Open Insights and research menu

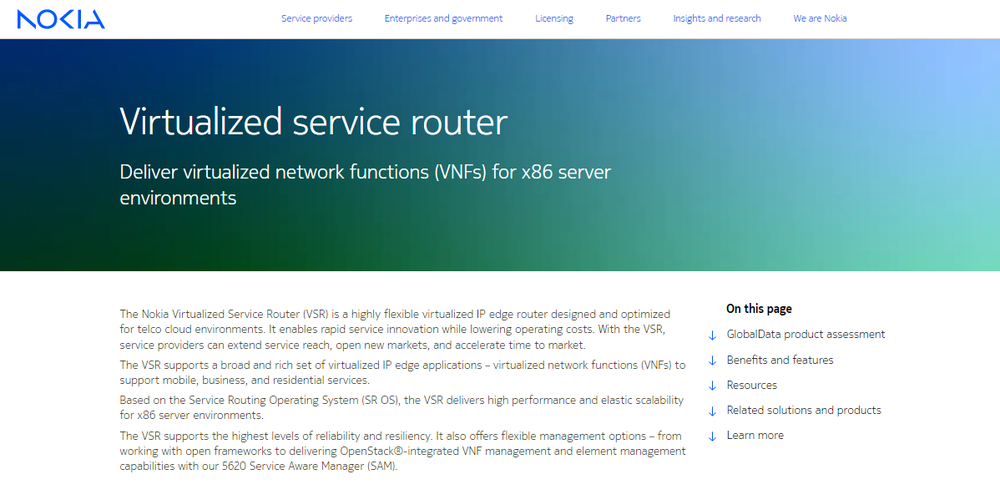click(x=717, y=18)
